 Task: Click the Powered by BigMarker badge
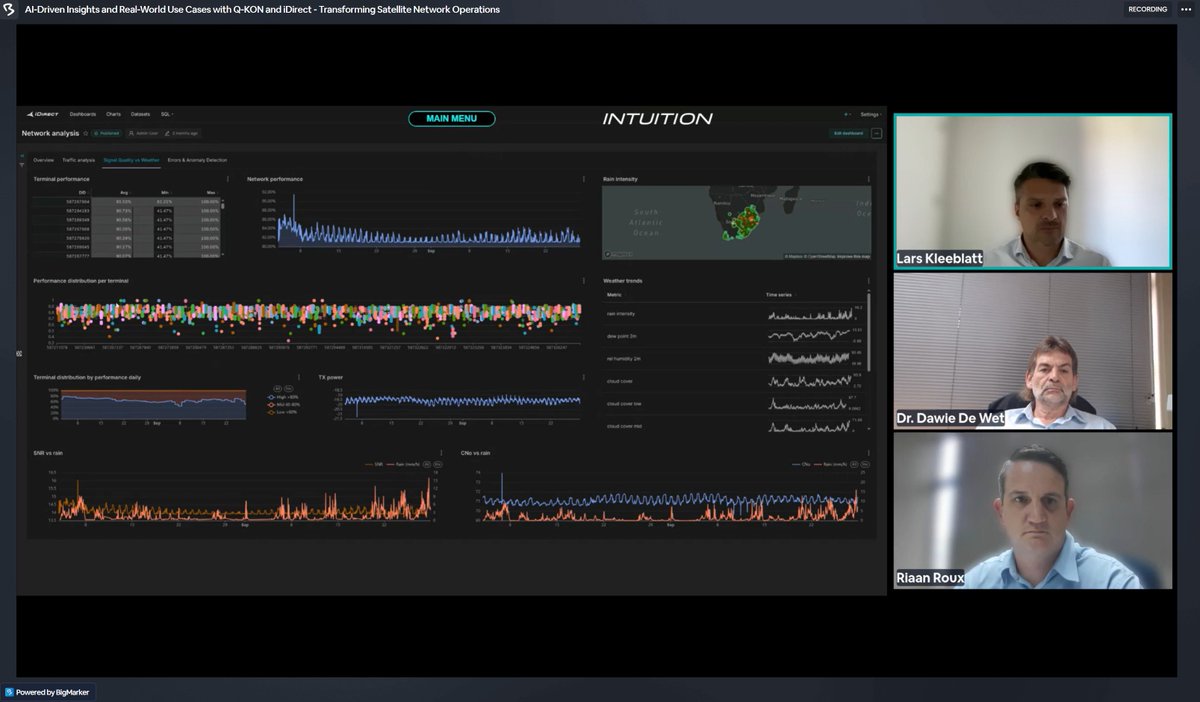(49, 692)
